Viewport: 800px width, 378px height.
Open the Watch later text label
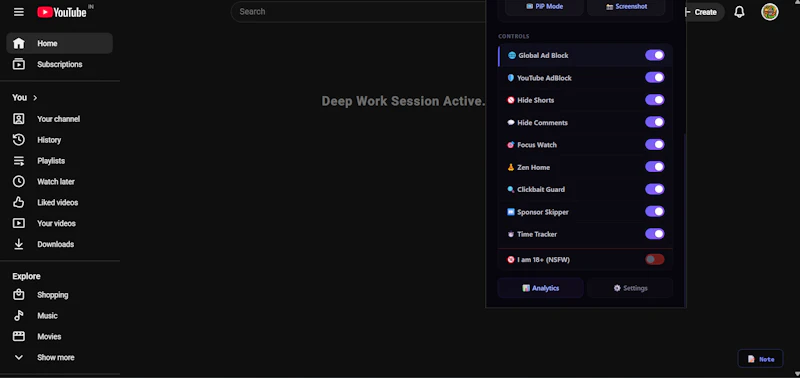tap(56, 182)
